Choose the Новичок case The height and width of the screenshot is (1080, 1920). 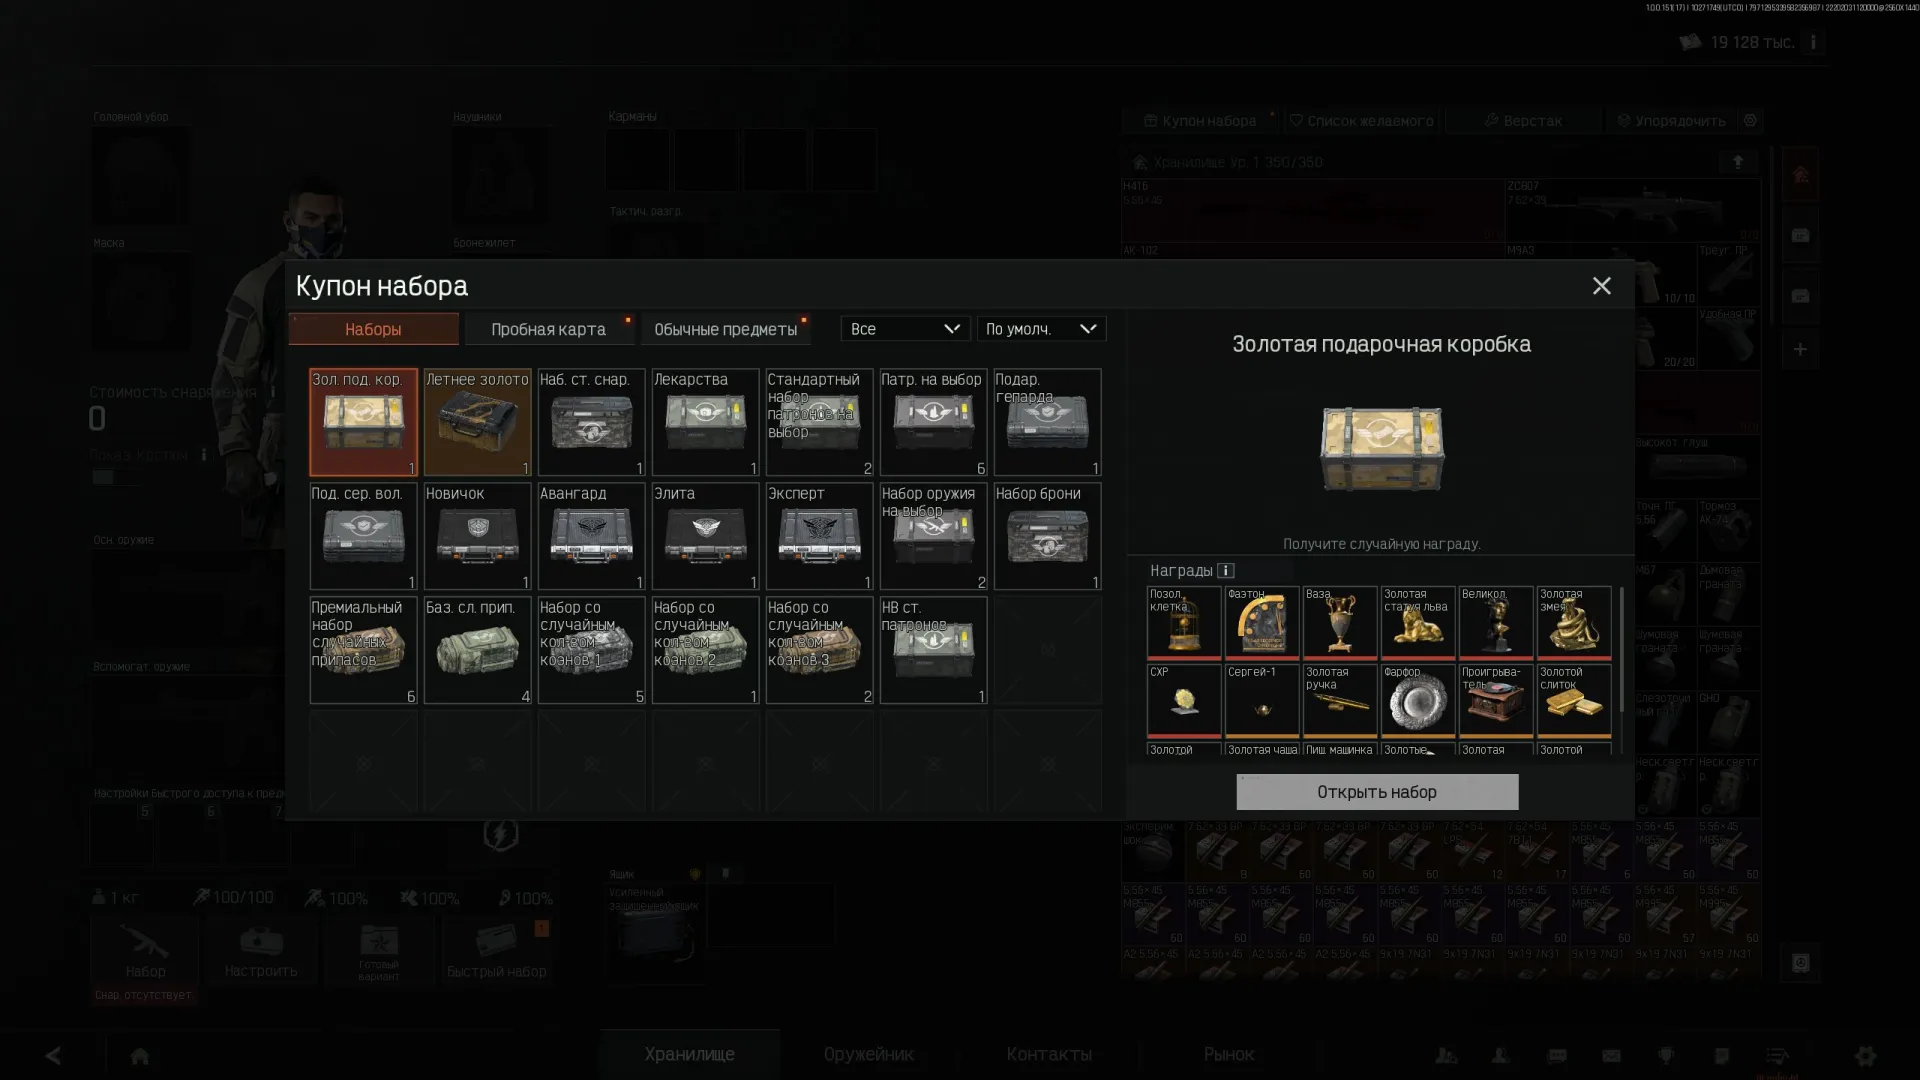[477, 536]
